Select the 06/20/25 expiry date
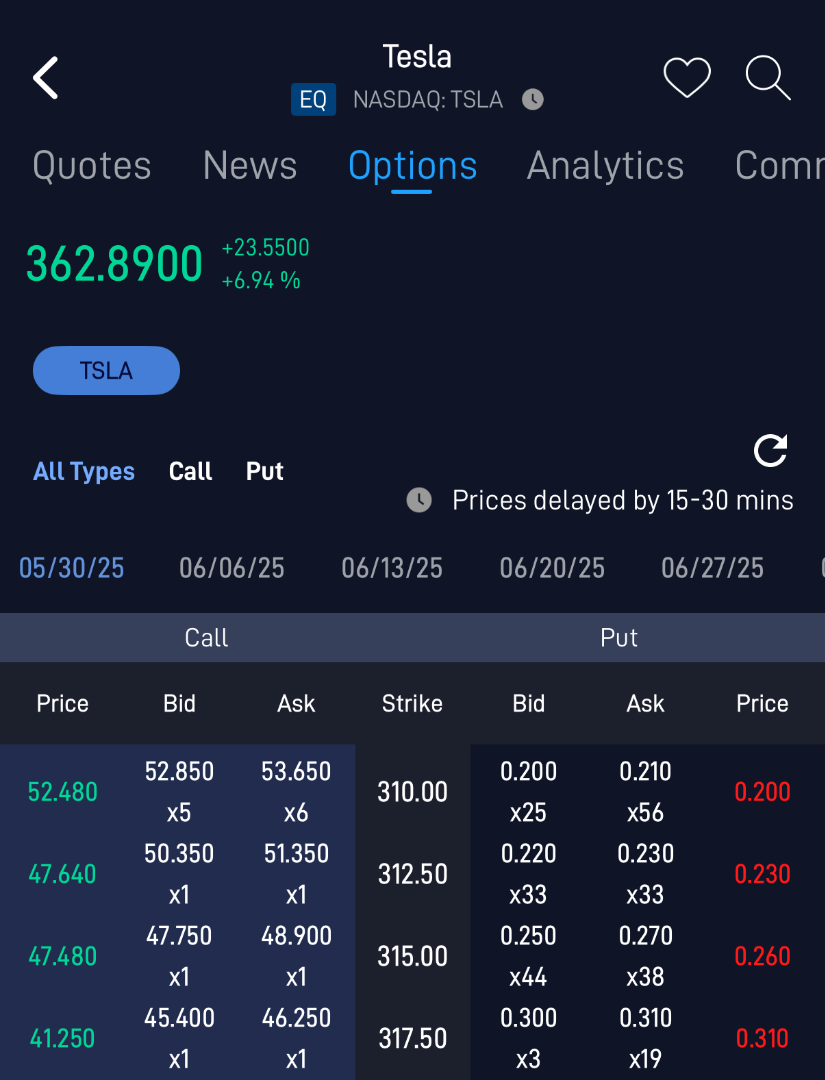 pyautogui.click(x=552, y=568)
